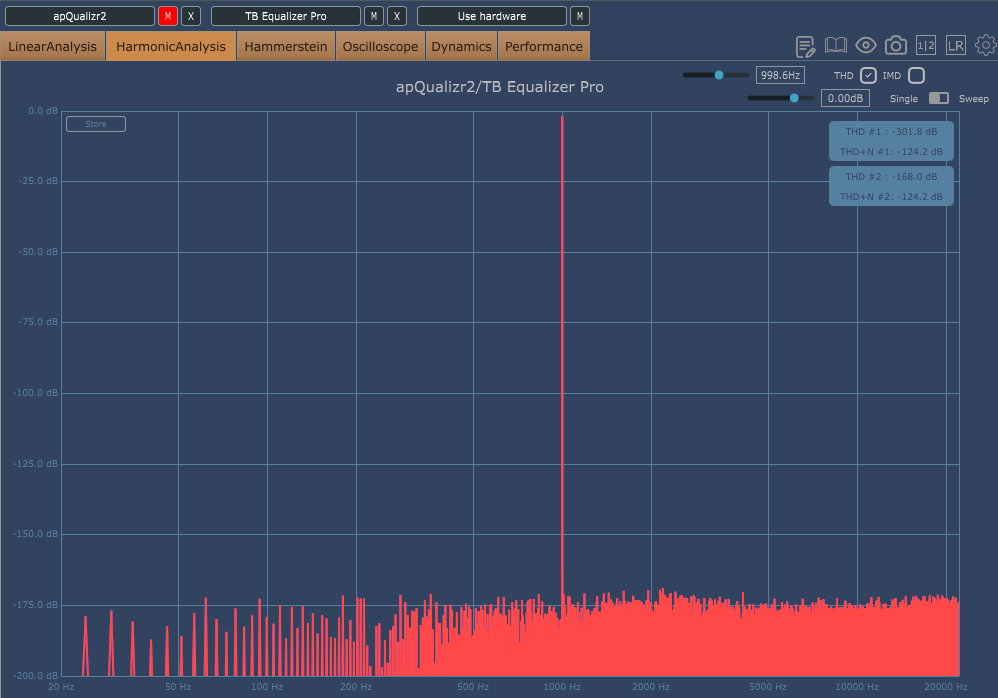Click the eye visibility icon
998x698 pixels.
(866, 46)
